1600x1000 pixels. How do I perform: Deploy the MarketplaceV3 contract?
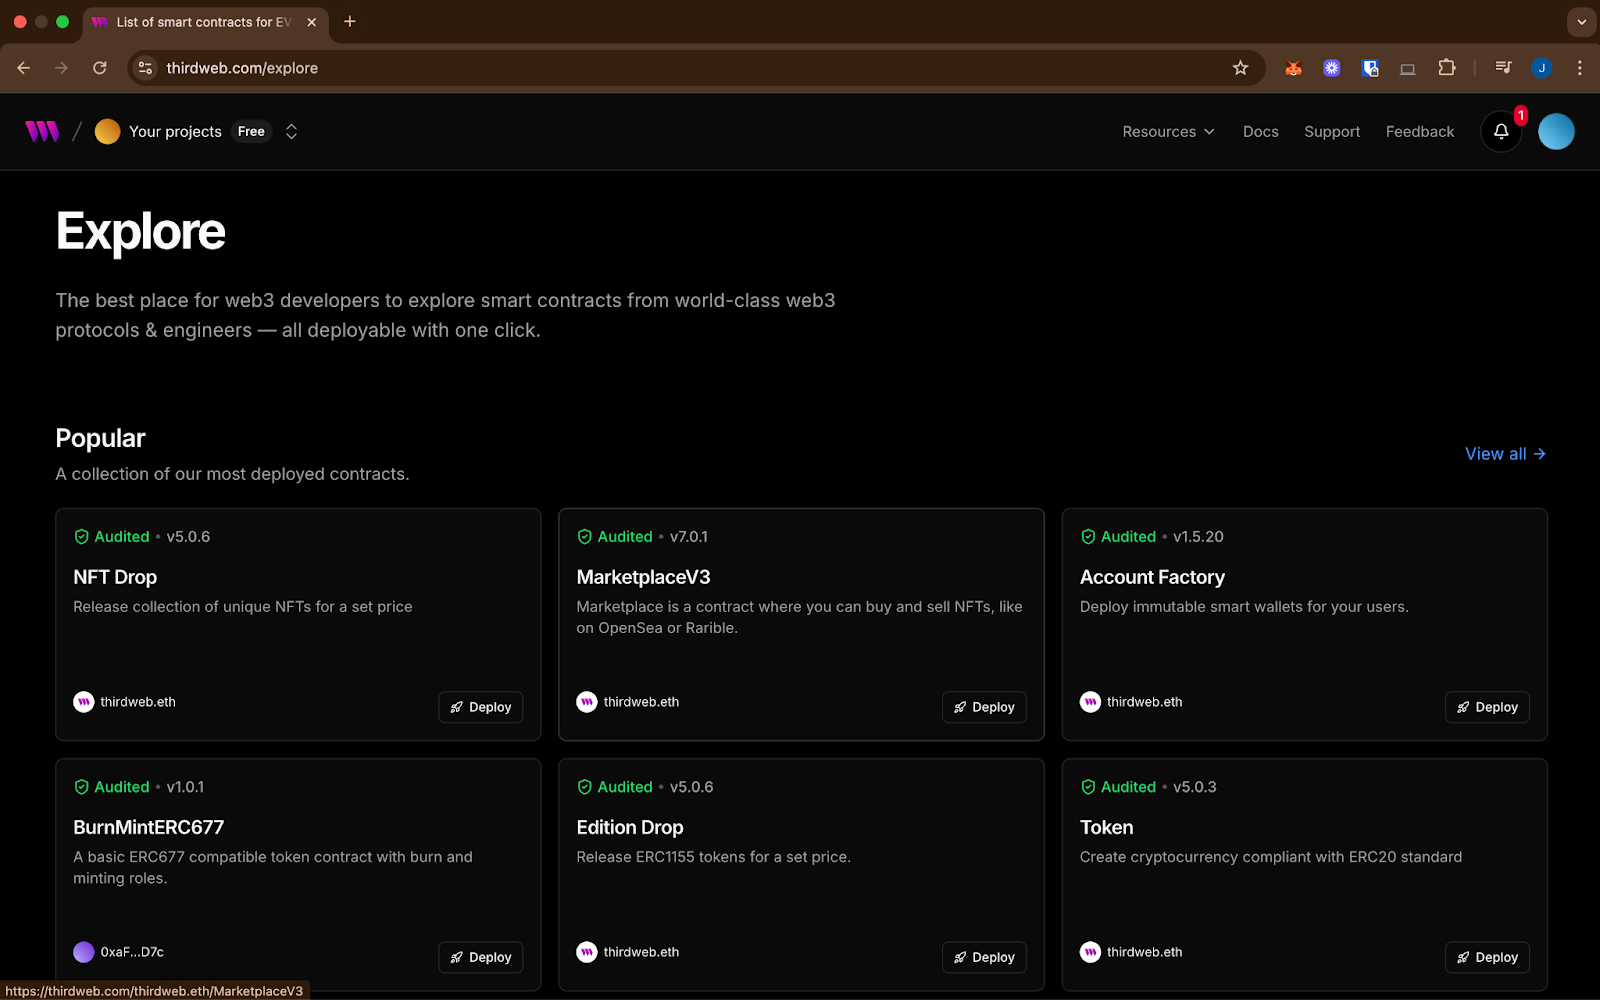983,707
